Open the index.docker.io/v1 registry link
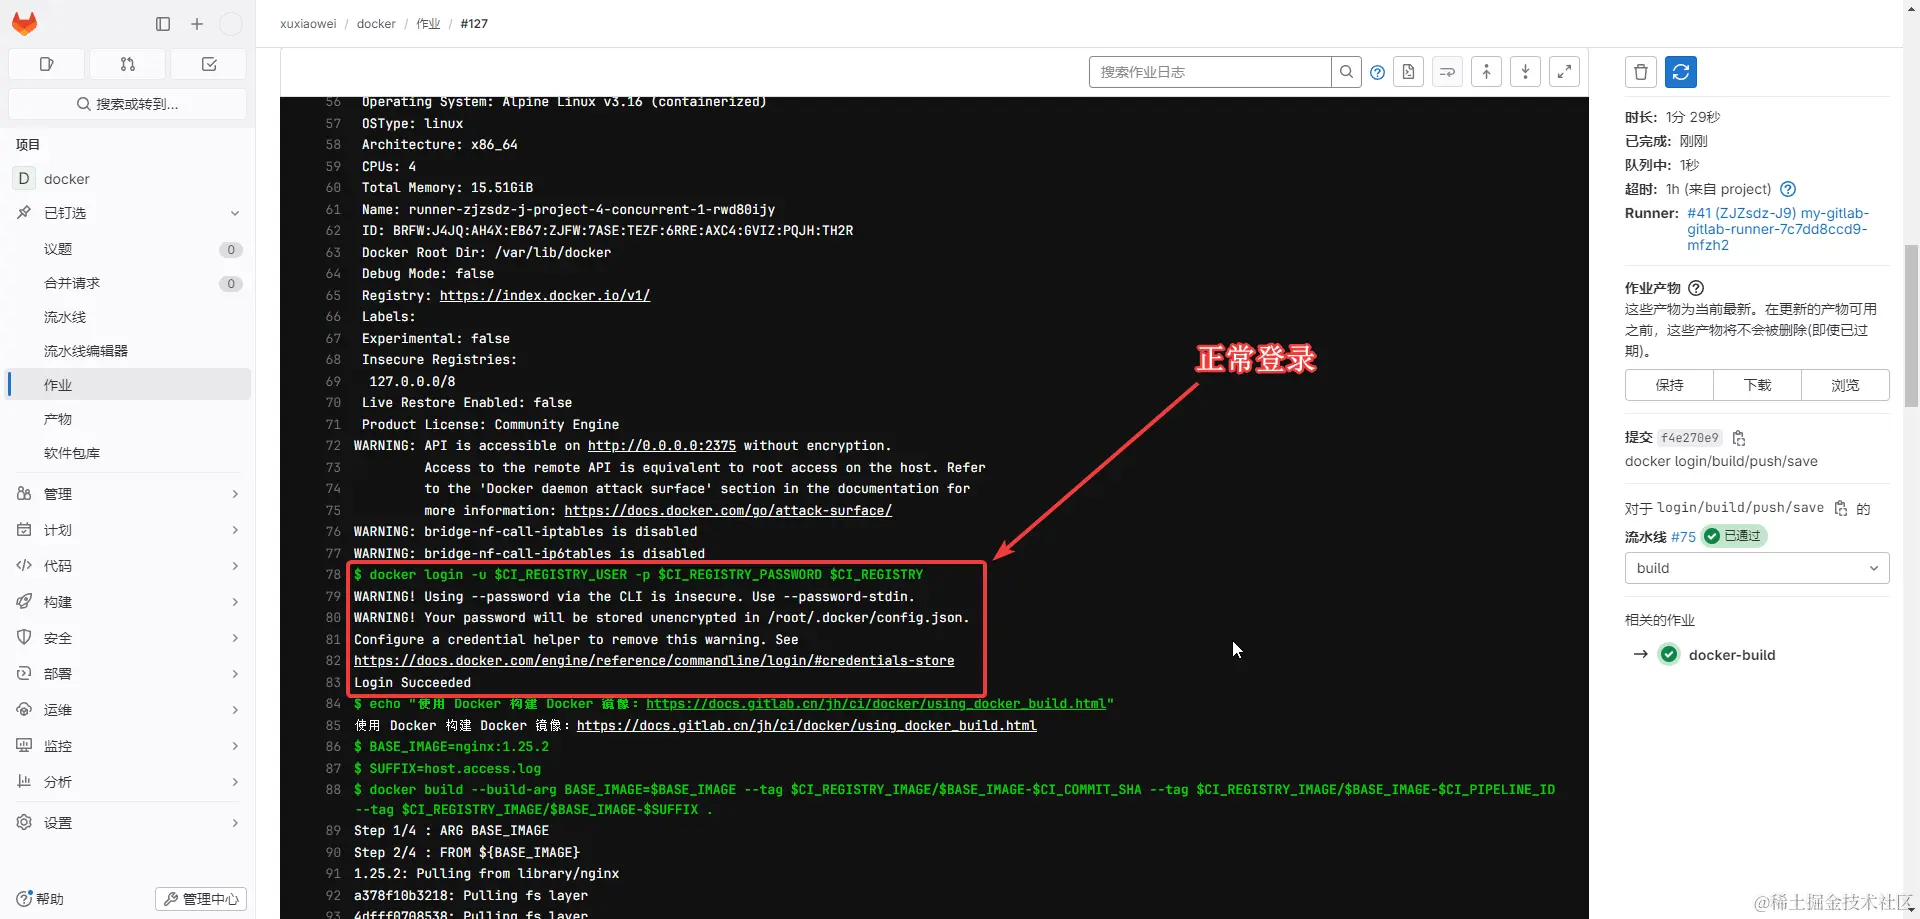The height and width of the screenshot is (919, 1920). pos(545,295)
